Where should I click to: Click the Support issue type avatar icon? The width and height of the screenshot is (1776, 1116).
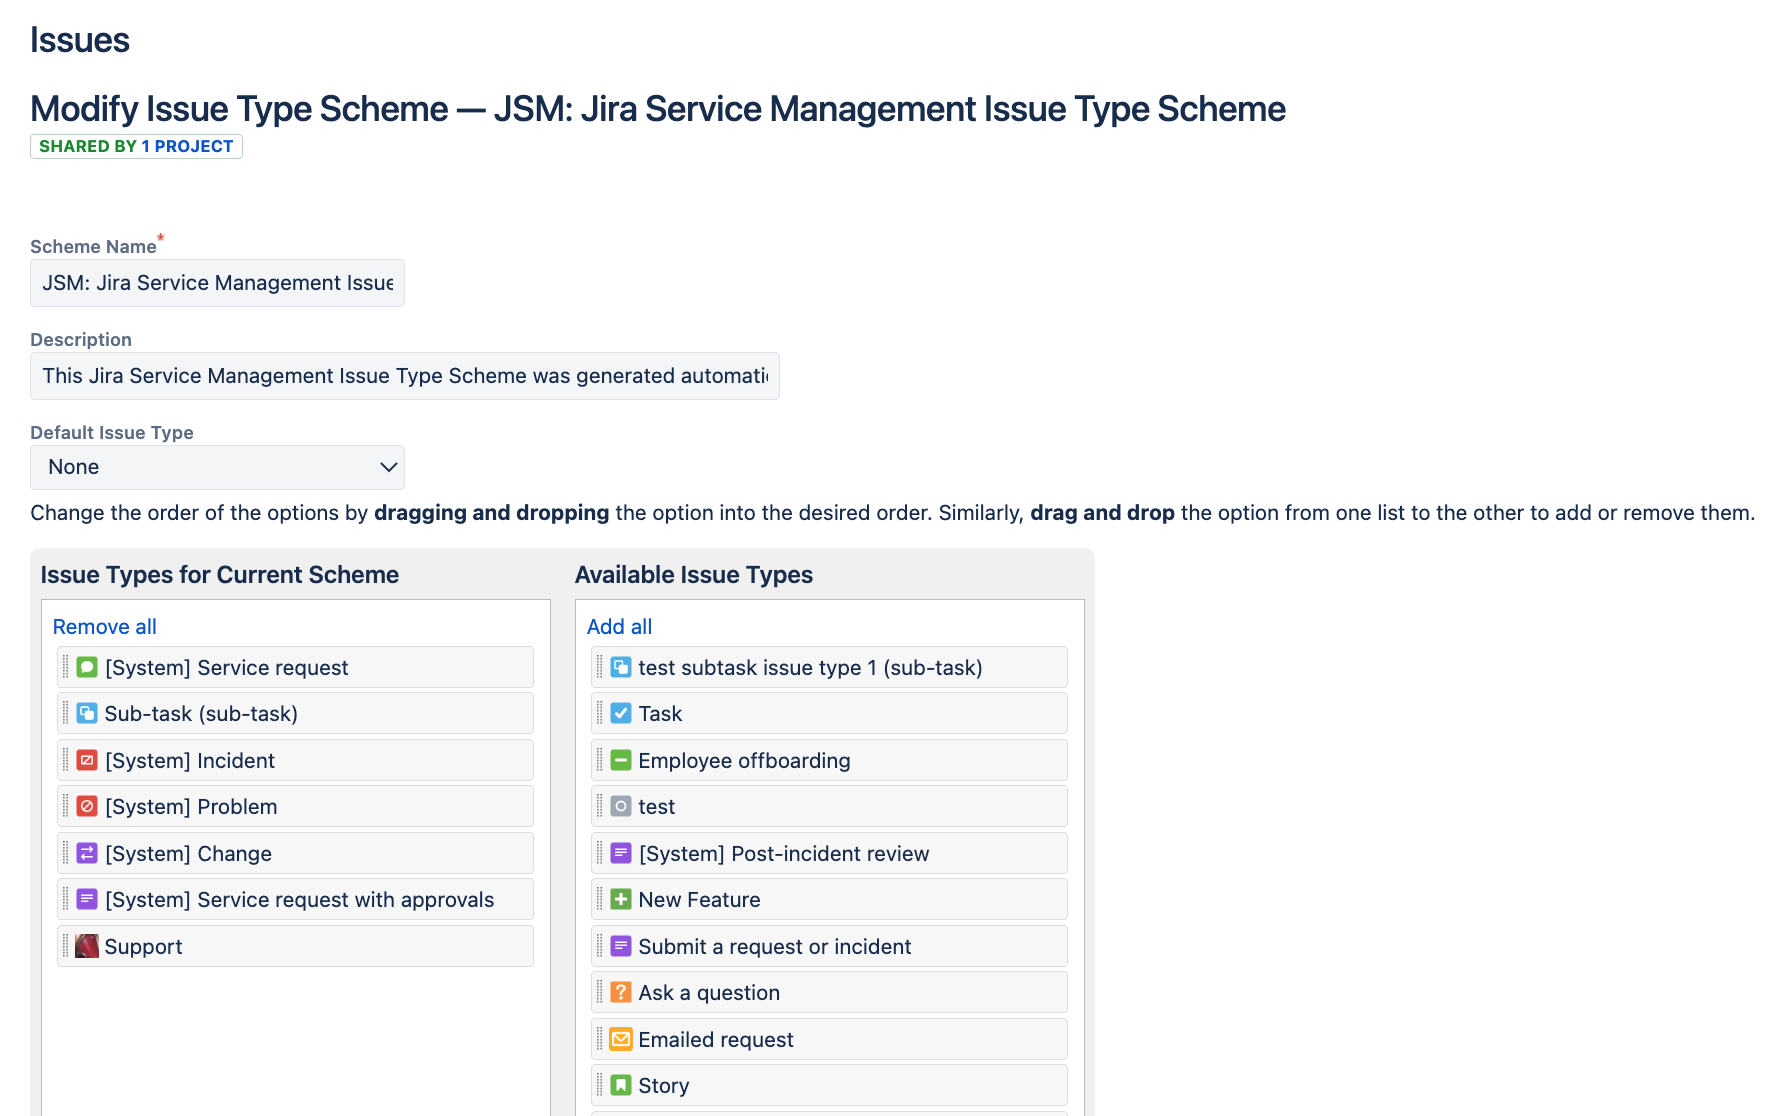tap(87, 946)
